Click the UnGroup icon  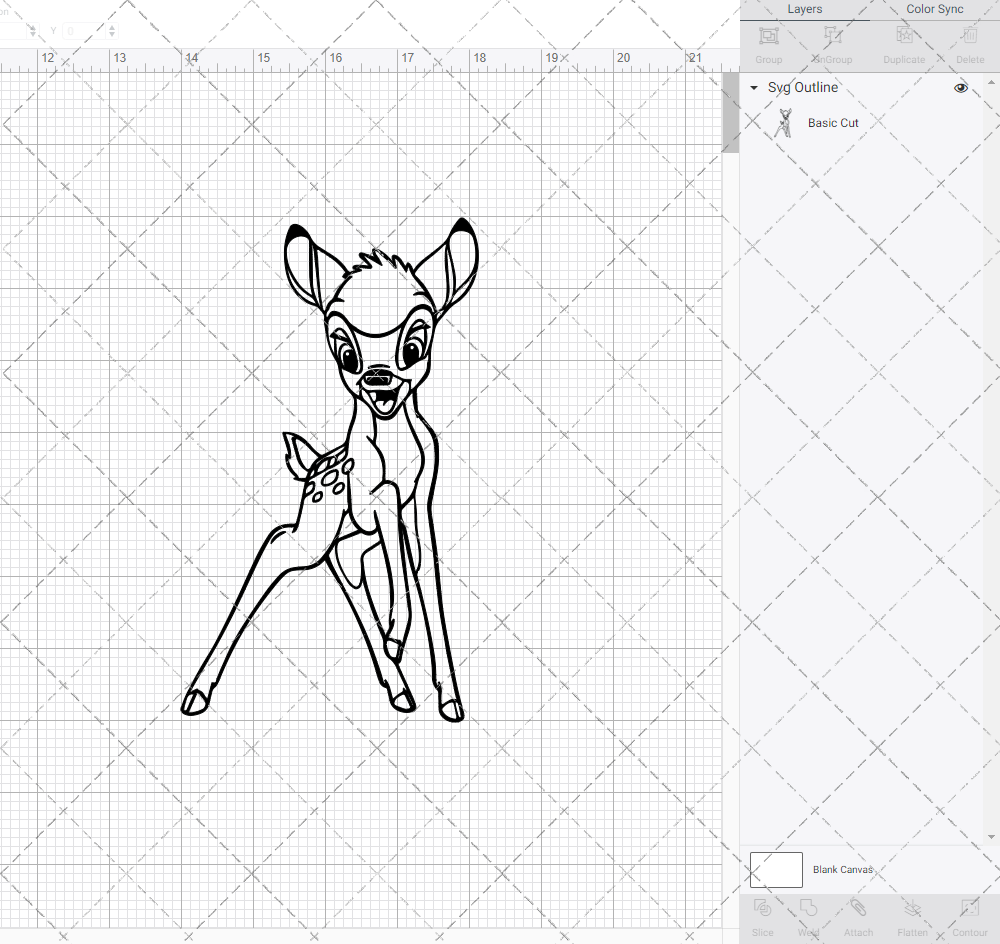[x=832, y=36]
